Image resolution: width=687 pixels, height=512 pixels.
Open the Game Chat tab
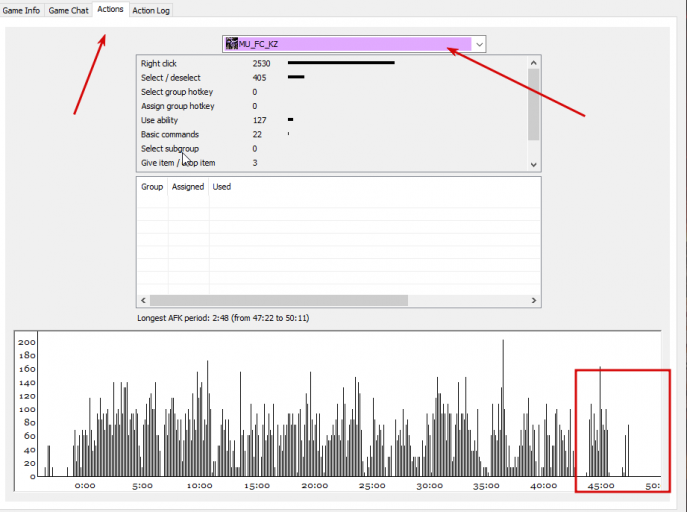coord(68,10)
